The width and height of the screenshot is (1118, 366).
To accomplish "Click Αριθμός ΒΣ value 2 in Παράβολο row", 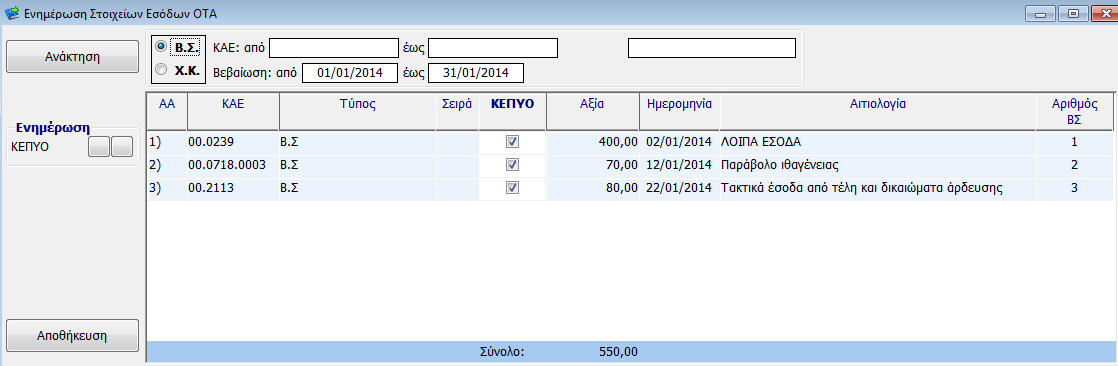I will [1074, 165].
